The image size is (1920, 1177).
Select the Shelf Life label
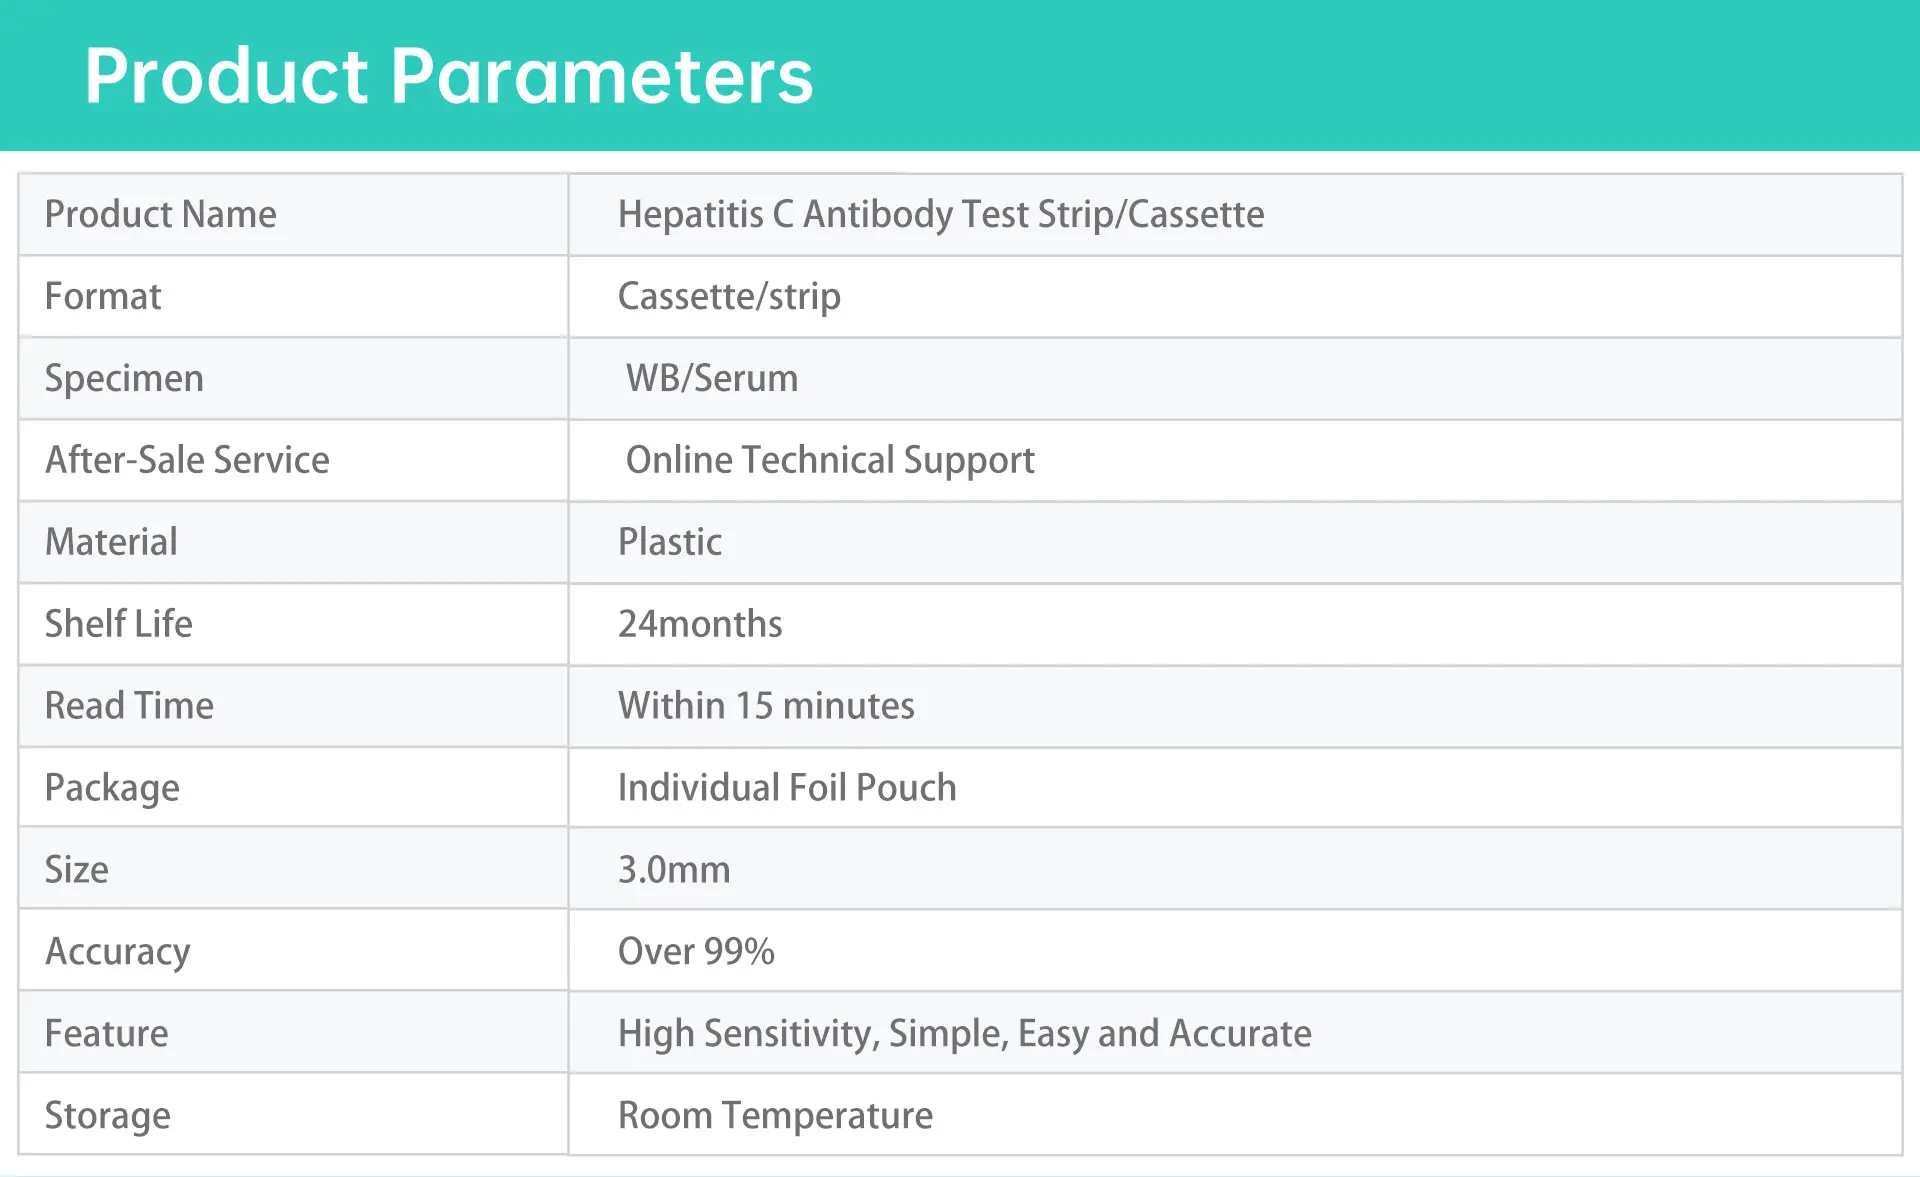pyautogui.click(x=119, y=624)
